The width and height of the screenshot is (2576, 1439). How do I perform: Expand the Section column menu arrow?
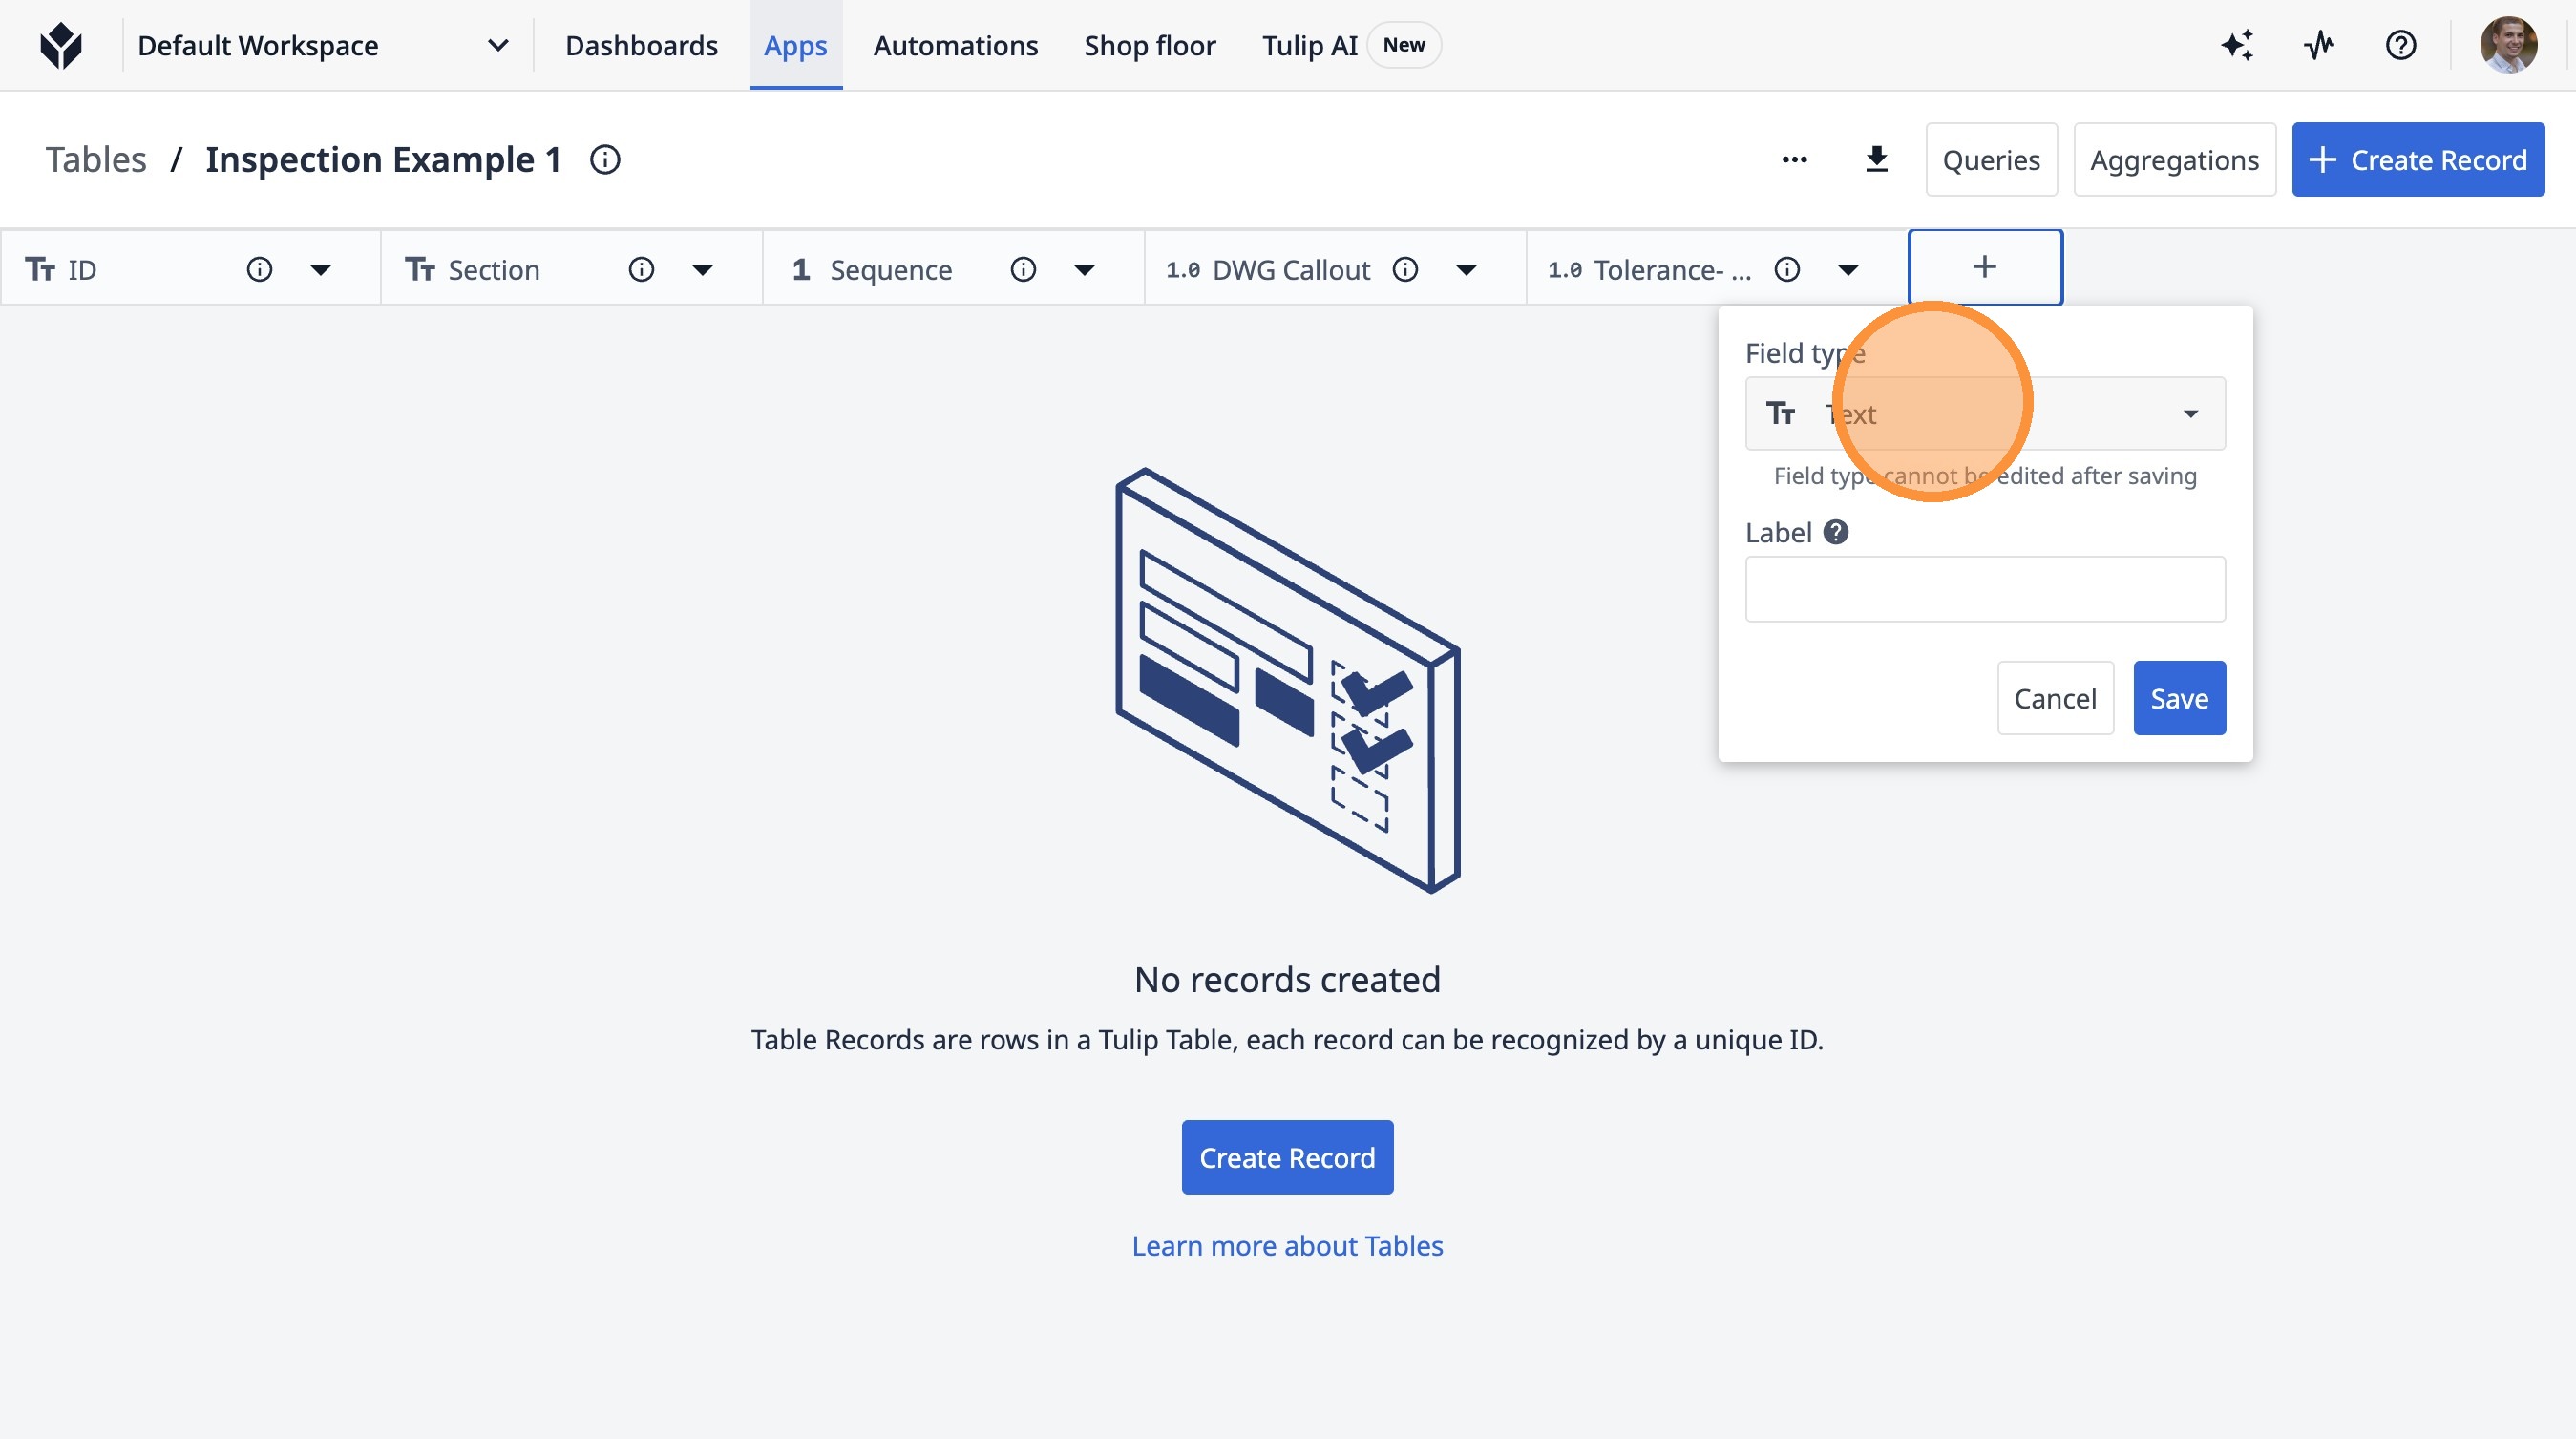(x=702, y=269)
